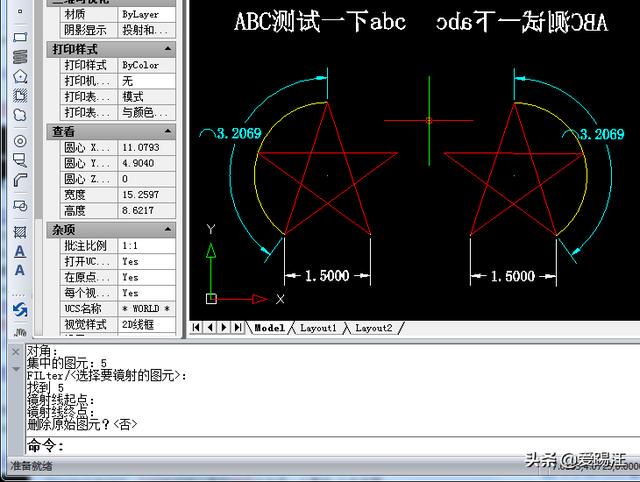640x482 pixels.
Task: Switch to the Model tab
Action: coord(269,328)
